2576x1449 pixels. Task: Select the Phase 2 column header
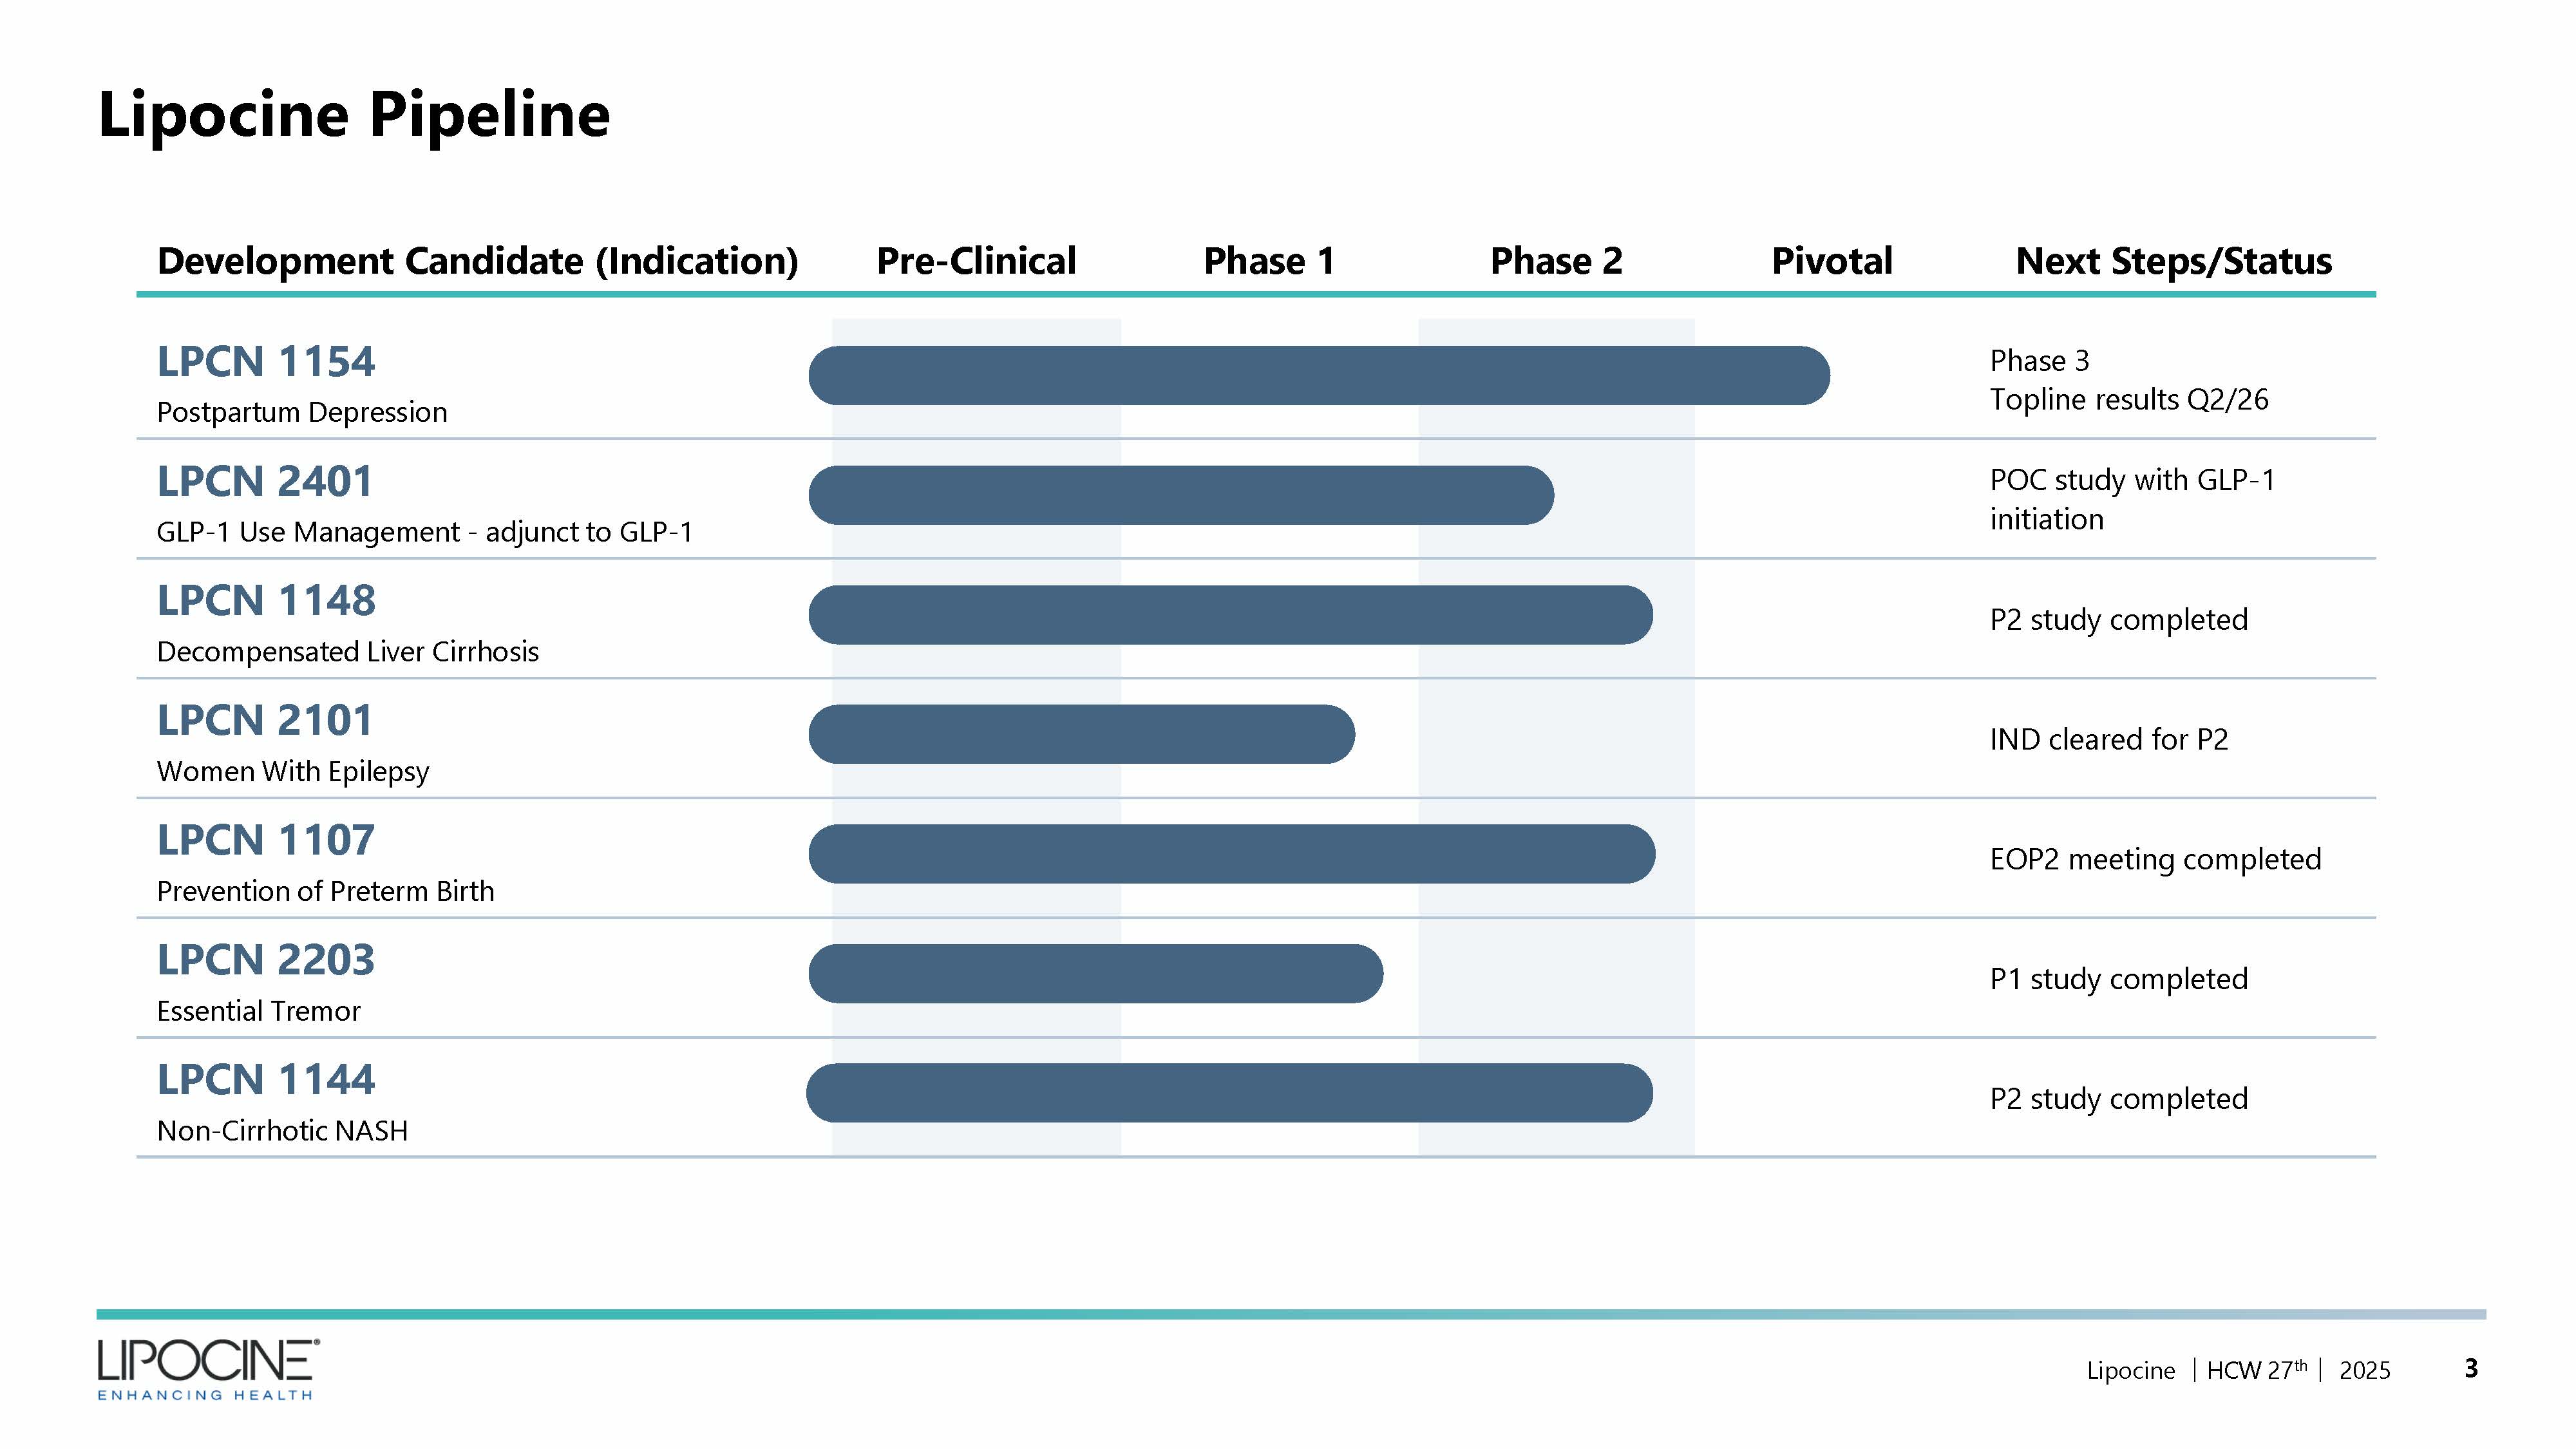point(1556,261)
